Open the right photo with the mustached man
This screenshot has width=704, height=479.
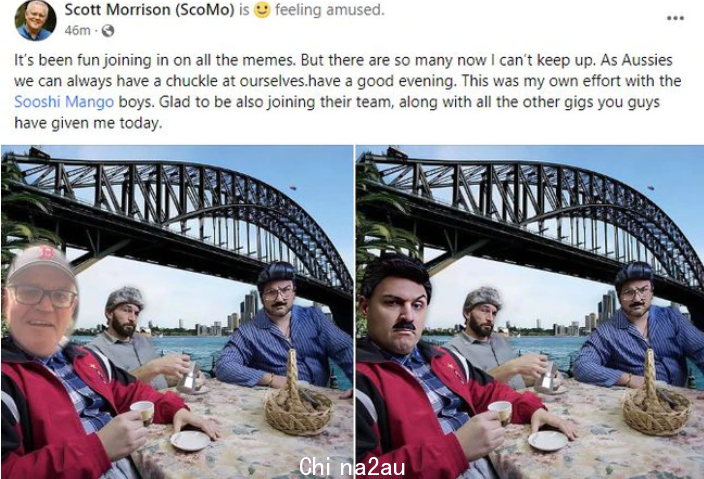[530, 312]
